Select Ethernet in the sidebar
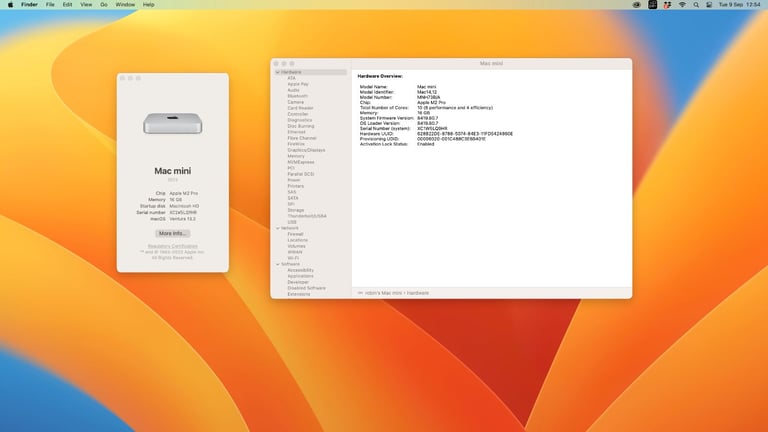 point(296,132)
